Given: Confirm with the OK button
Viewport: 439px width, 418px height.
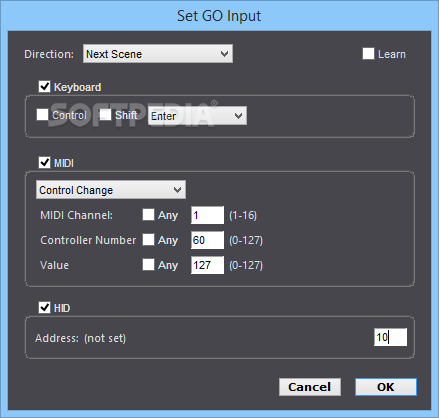Looking at the screenshot, I should (x=386, y=387).
